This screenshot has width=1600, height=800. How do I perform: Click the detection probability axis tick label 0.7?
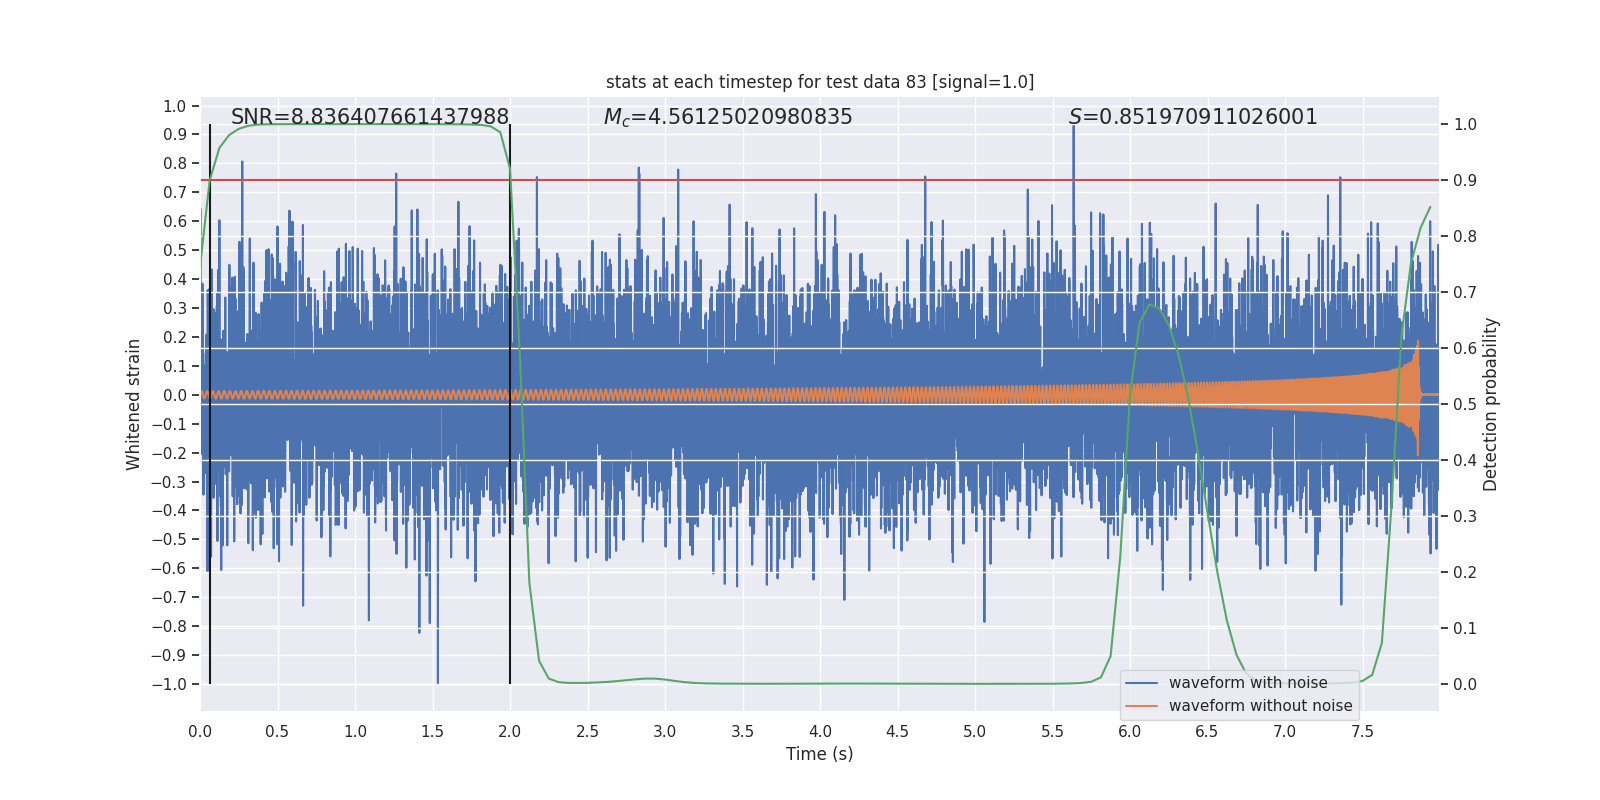coord(1465,292)
